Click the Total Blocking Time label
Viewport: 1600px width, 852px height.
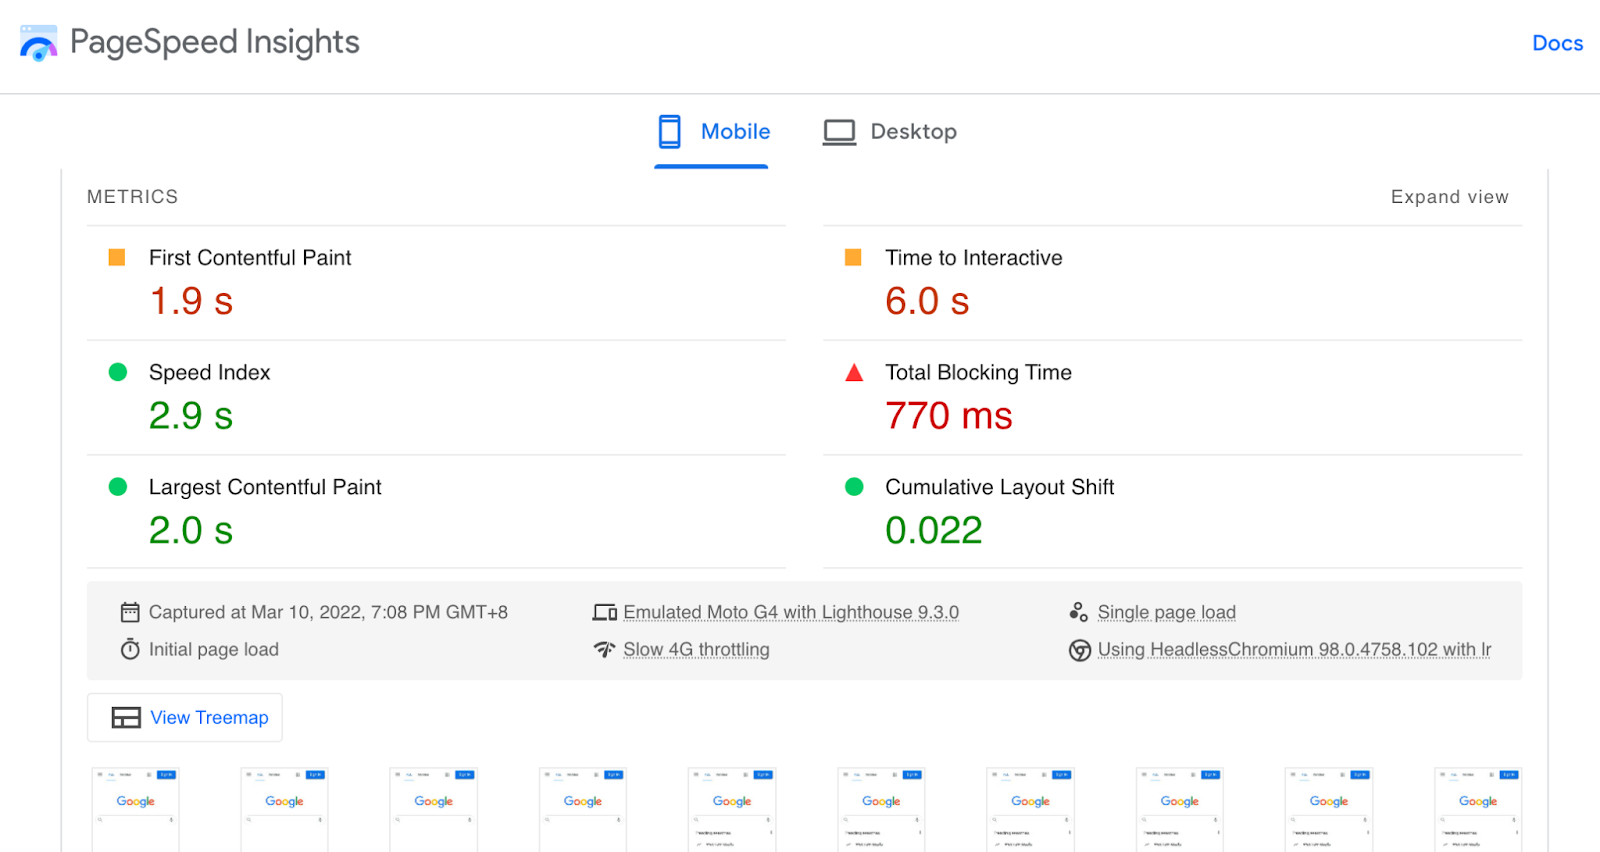pos(978,373)
